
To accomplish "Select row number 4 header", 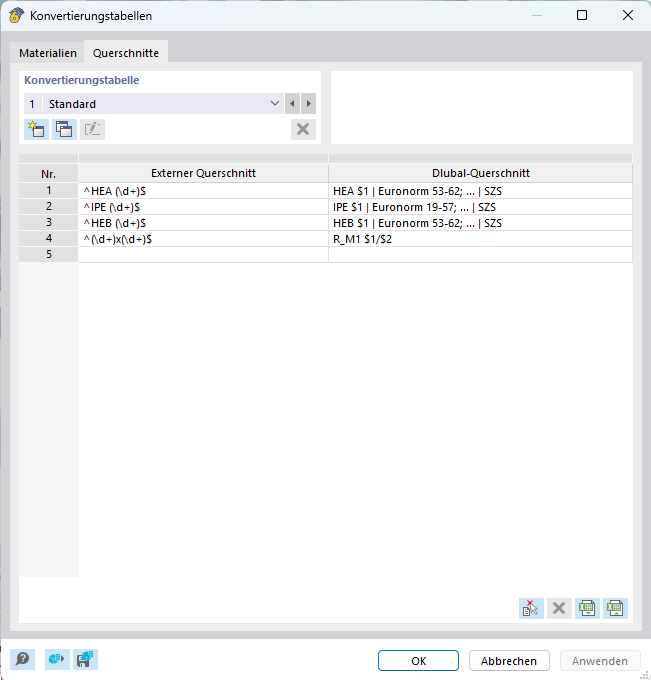I will click(x=49, y=239).
